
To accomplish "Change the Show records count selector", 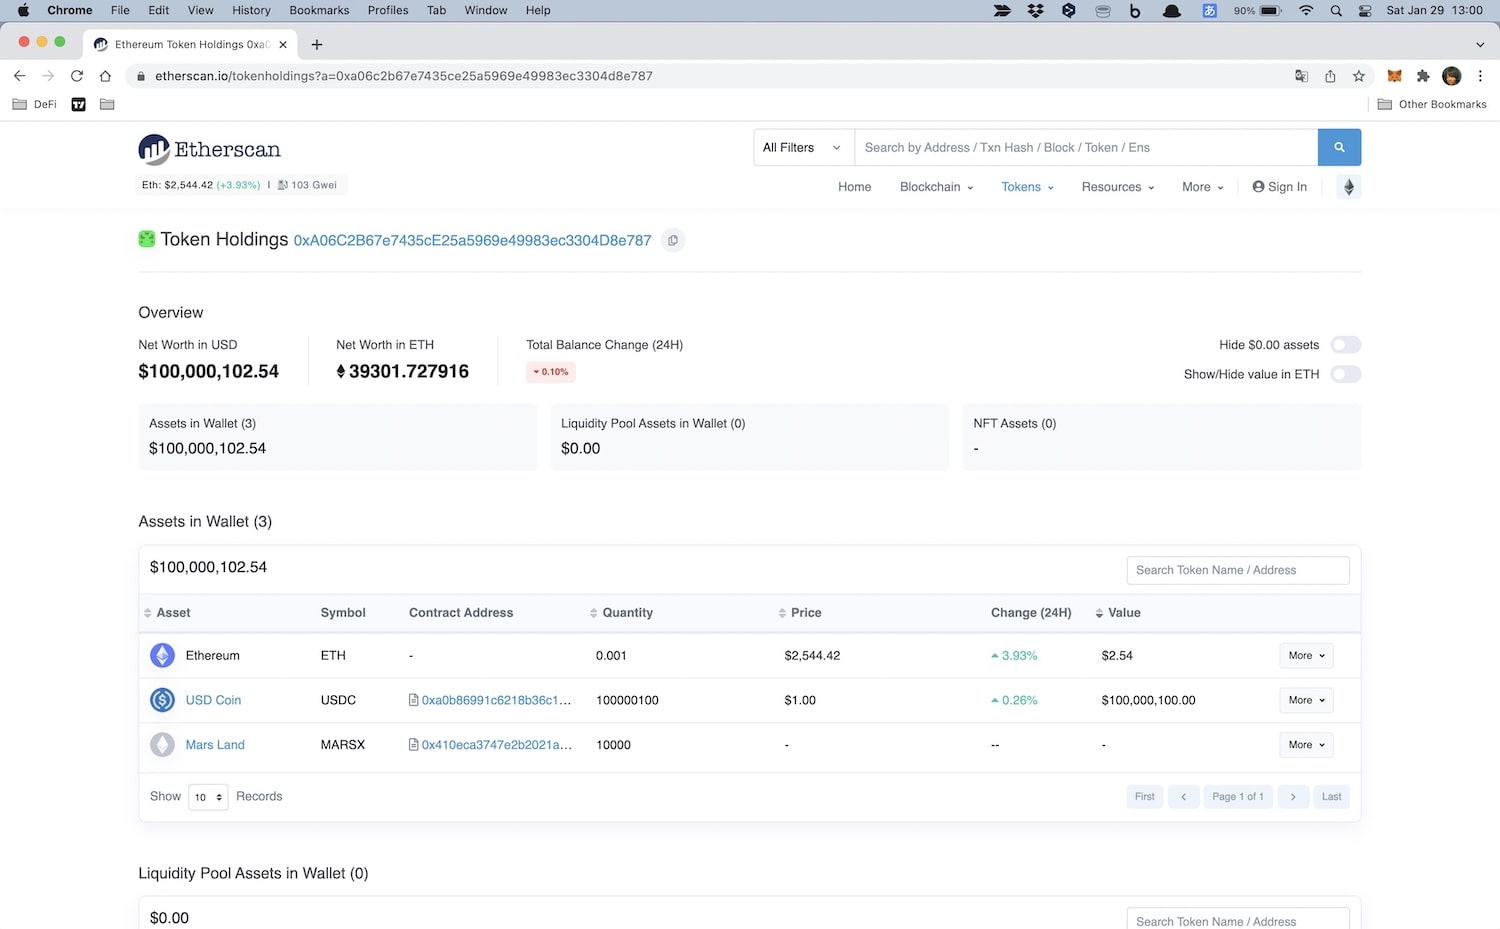I will tap(208, 797).
